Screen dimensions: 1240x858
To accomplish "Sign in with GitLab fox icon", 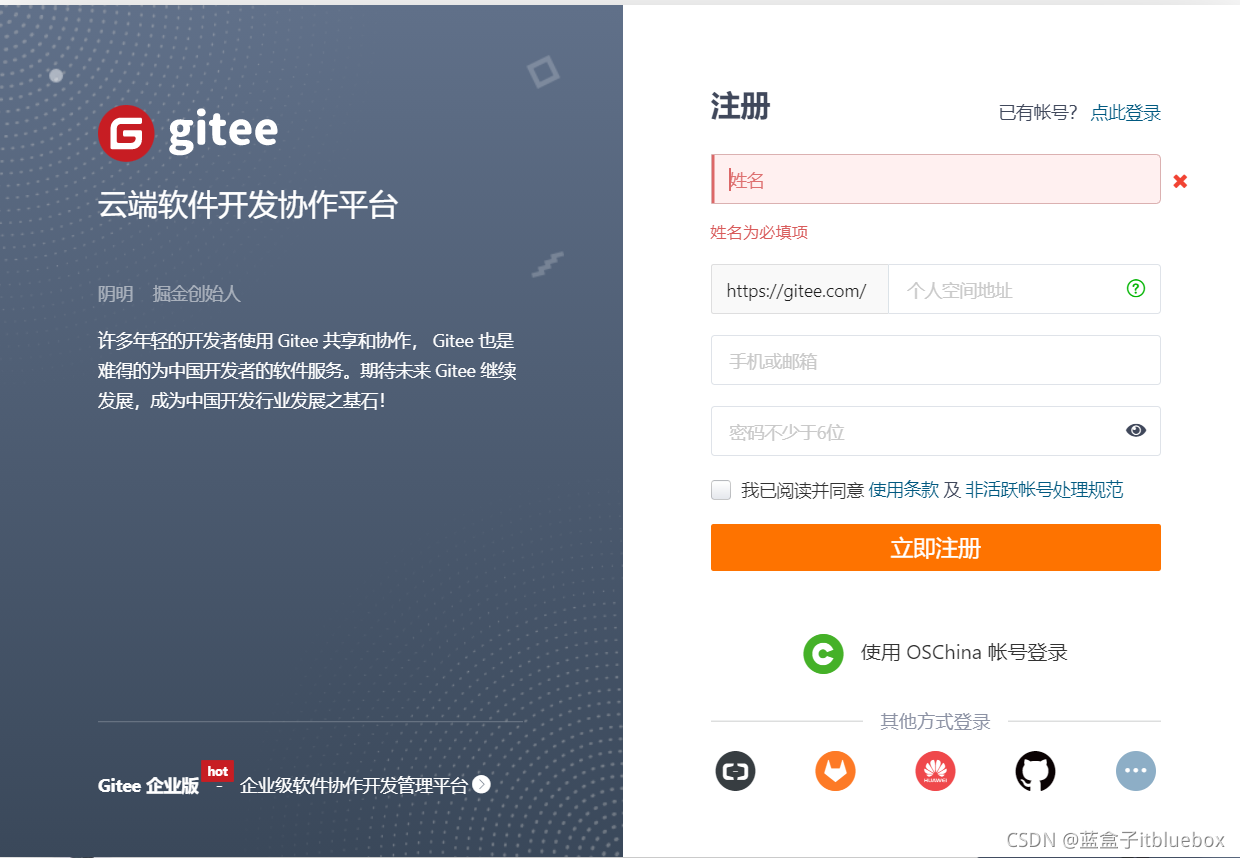I will tap(836, 771).
